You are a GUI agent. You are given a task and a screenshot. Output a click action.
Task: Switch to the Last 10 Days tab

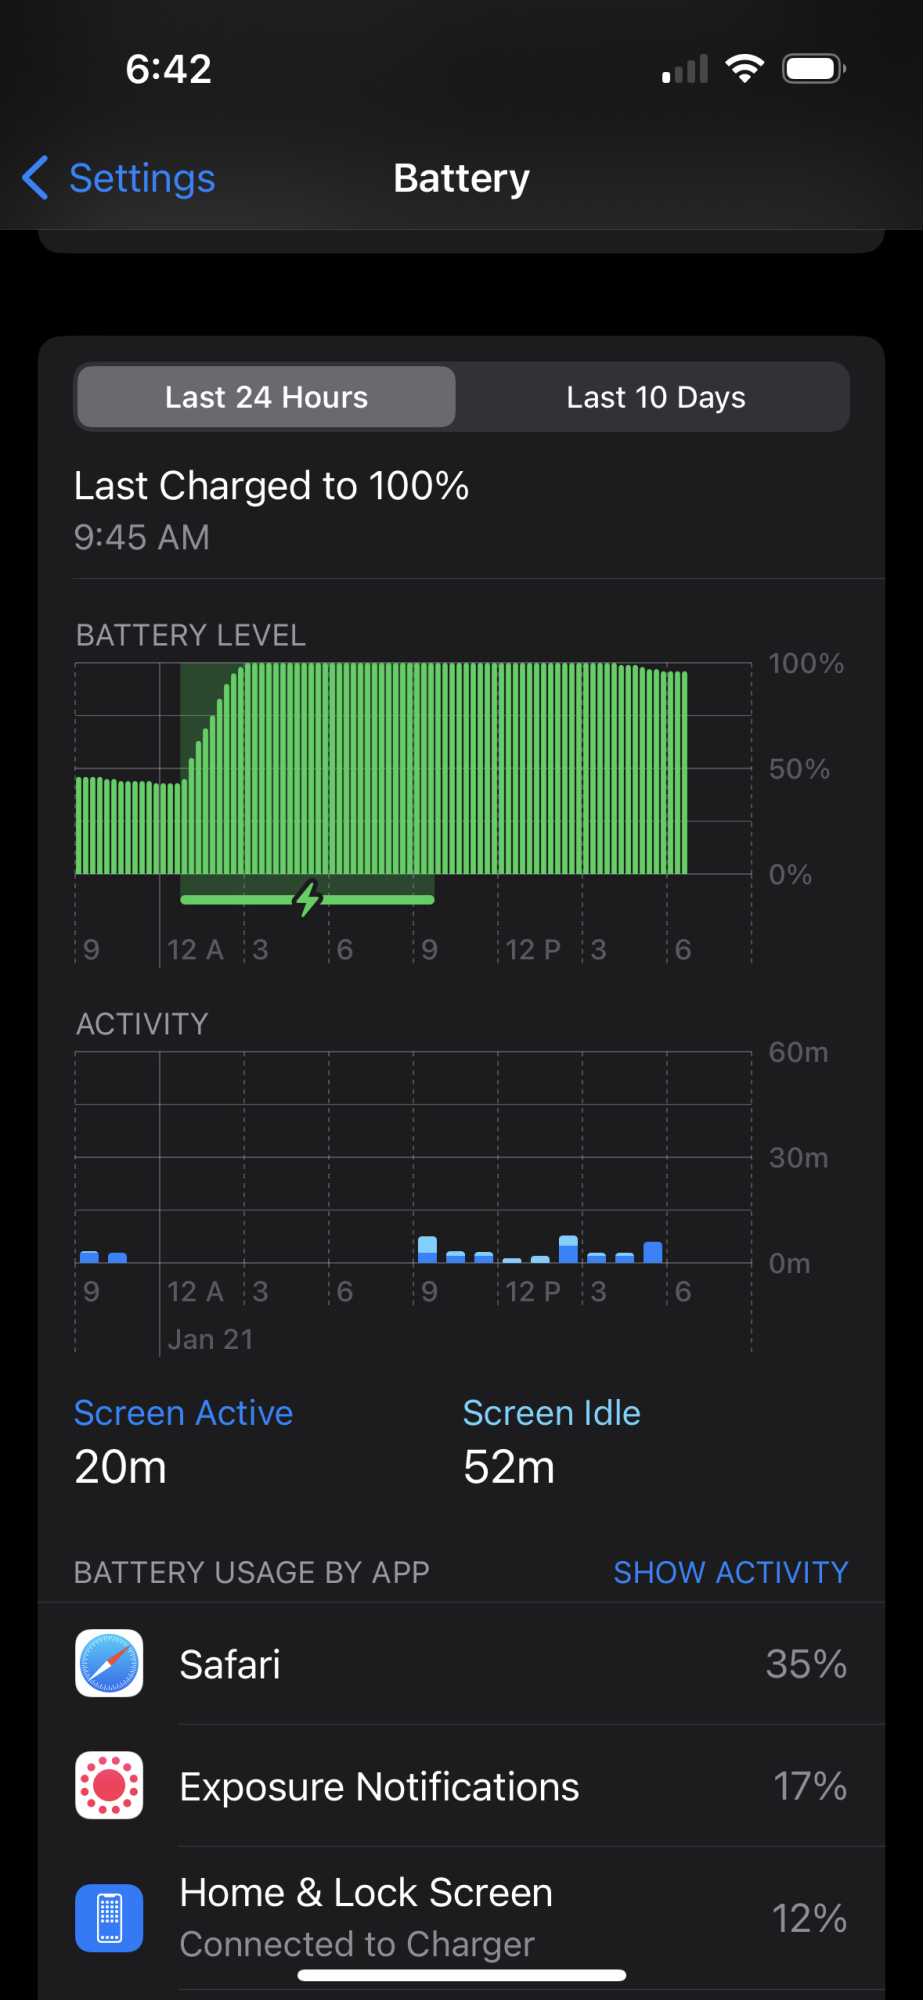(656, 397)
